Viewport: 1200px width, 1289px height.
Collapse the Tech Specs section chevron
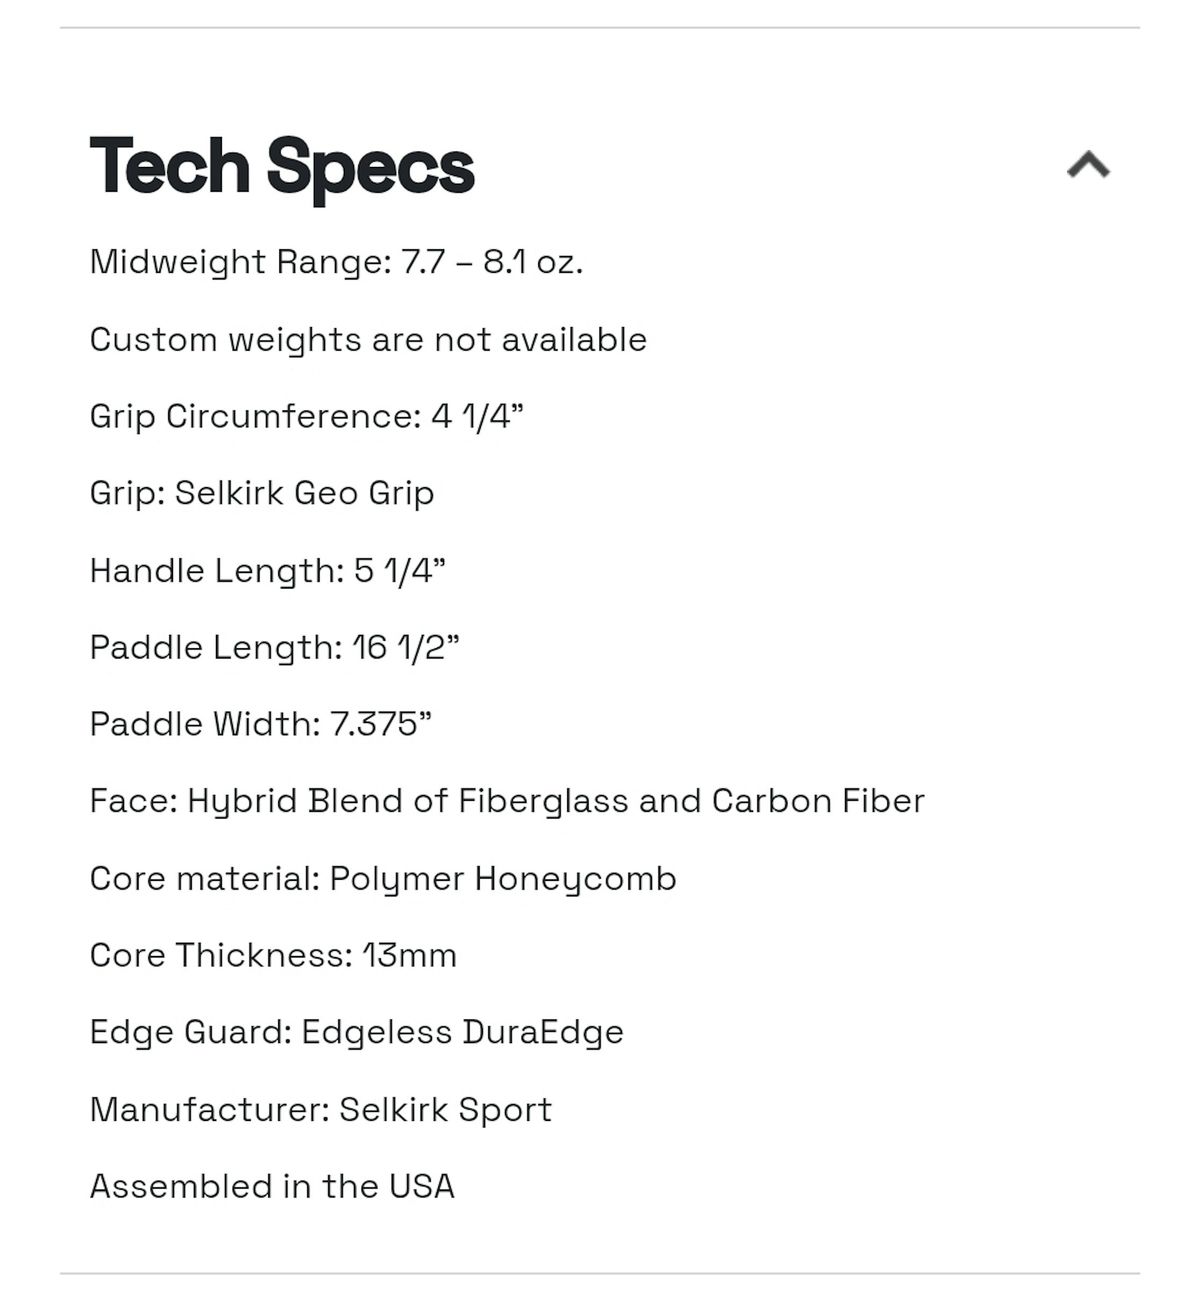pos(1088,165)
